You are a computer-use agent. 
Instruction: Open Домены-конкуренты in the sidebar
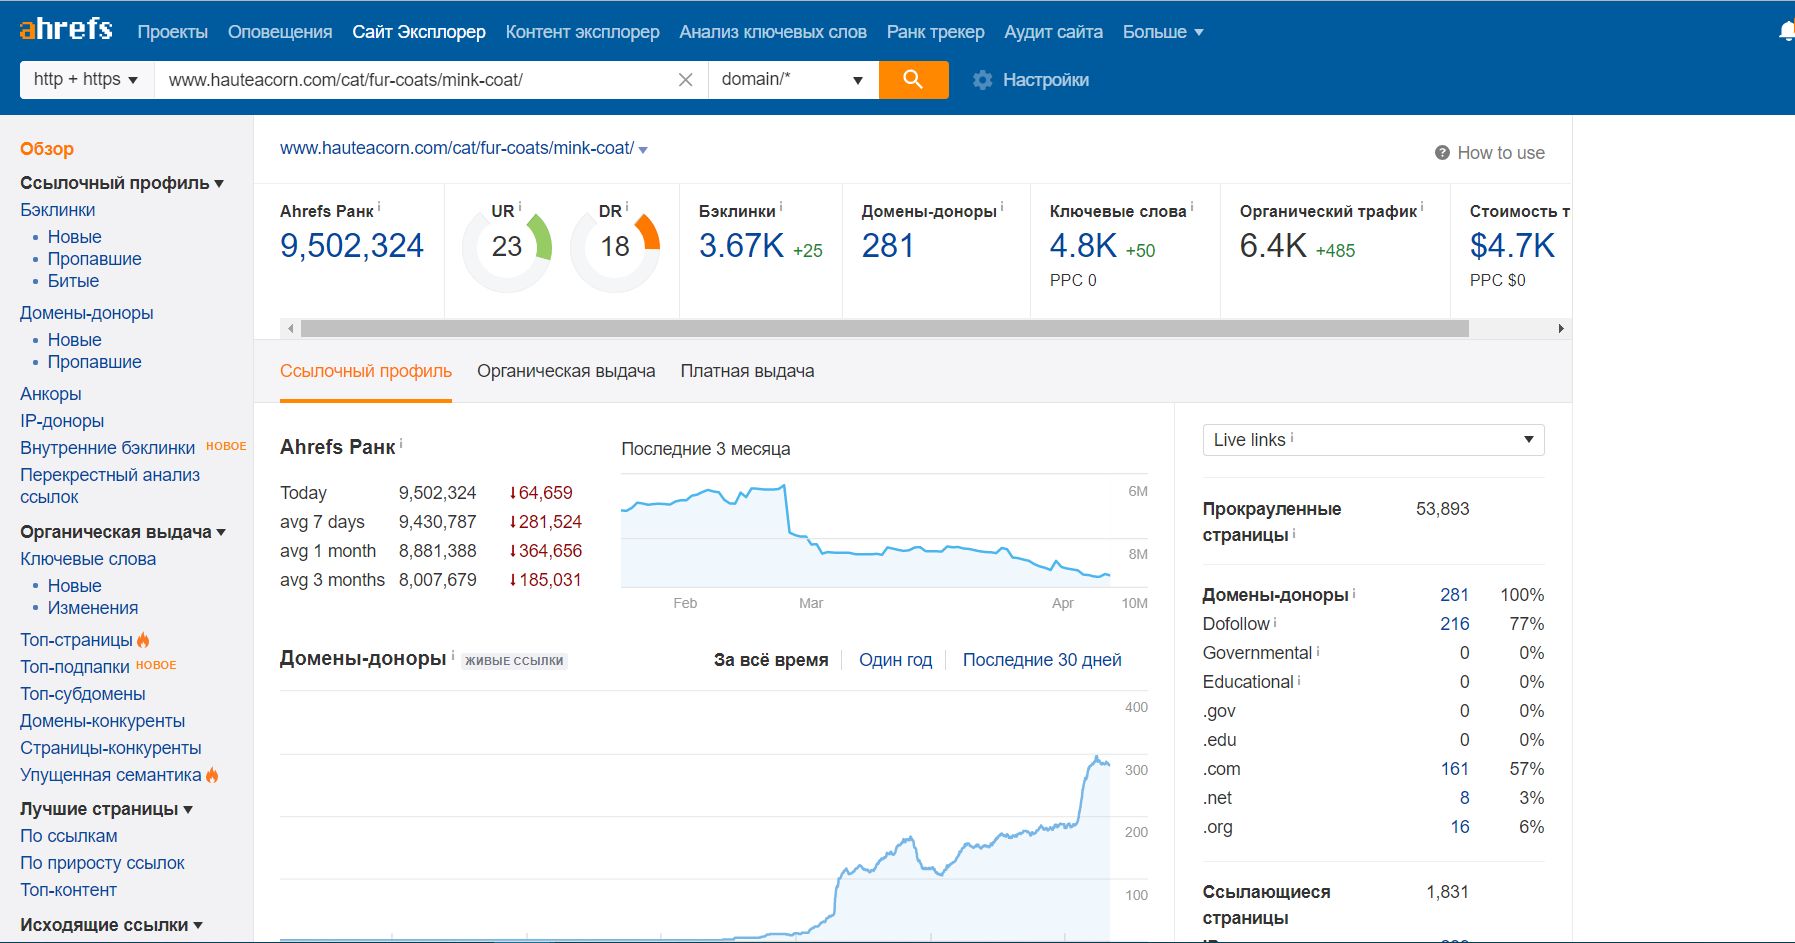point(102,721)
